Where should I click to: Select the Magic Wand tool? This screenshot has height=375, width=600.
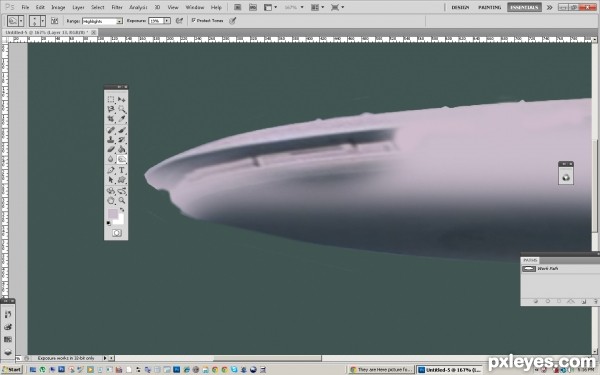122,109
